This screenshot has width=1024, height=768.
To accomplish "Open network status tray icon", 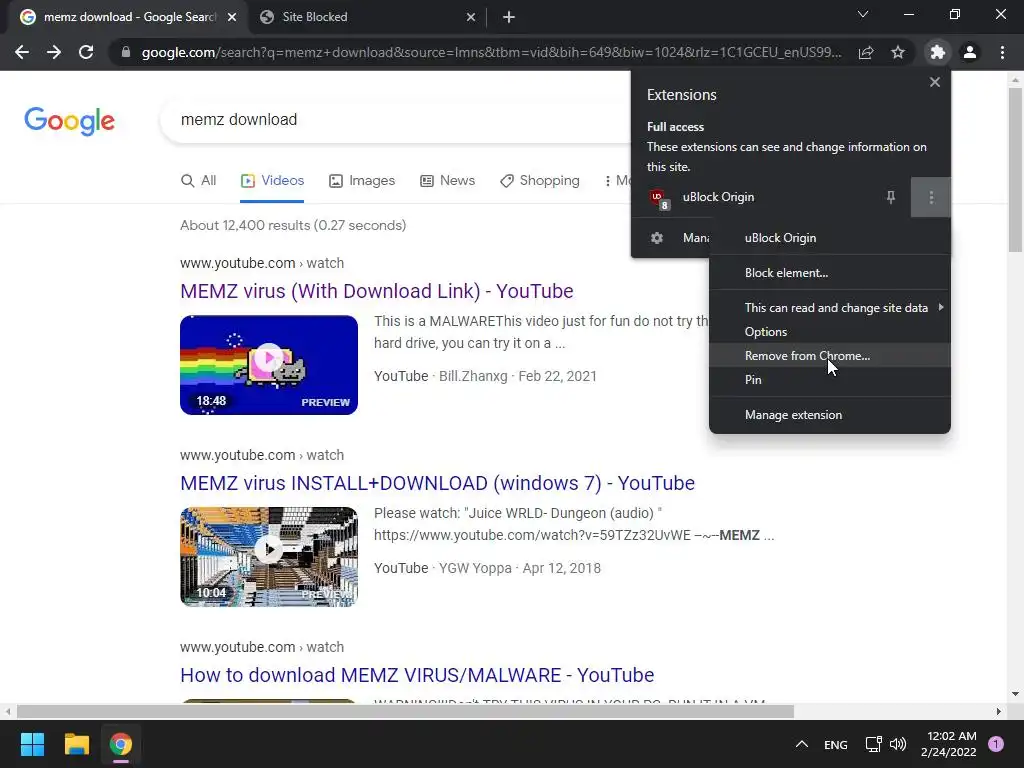I will coord(873,744).
